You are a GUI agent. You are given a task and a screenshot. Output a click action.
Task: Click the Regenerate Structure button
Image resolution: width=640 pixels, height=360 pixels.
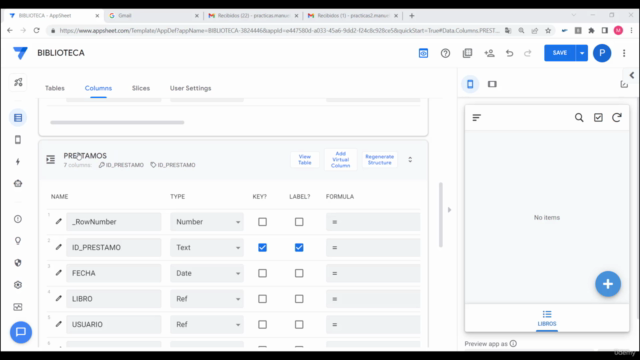pos(380,160)
